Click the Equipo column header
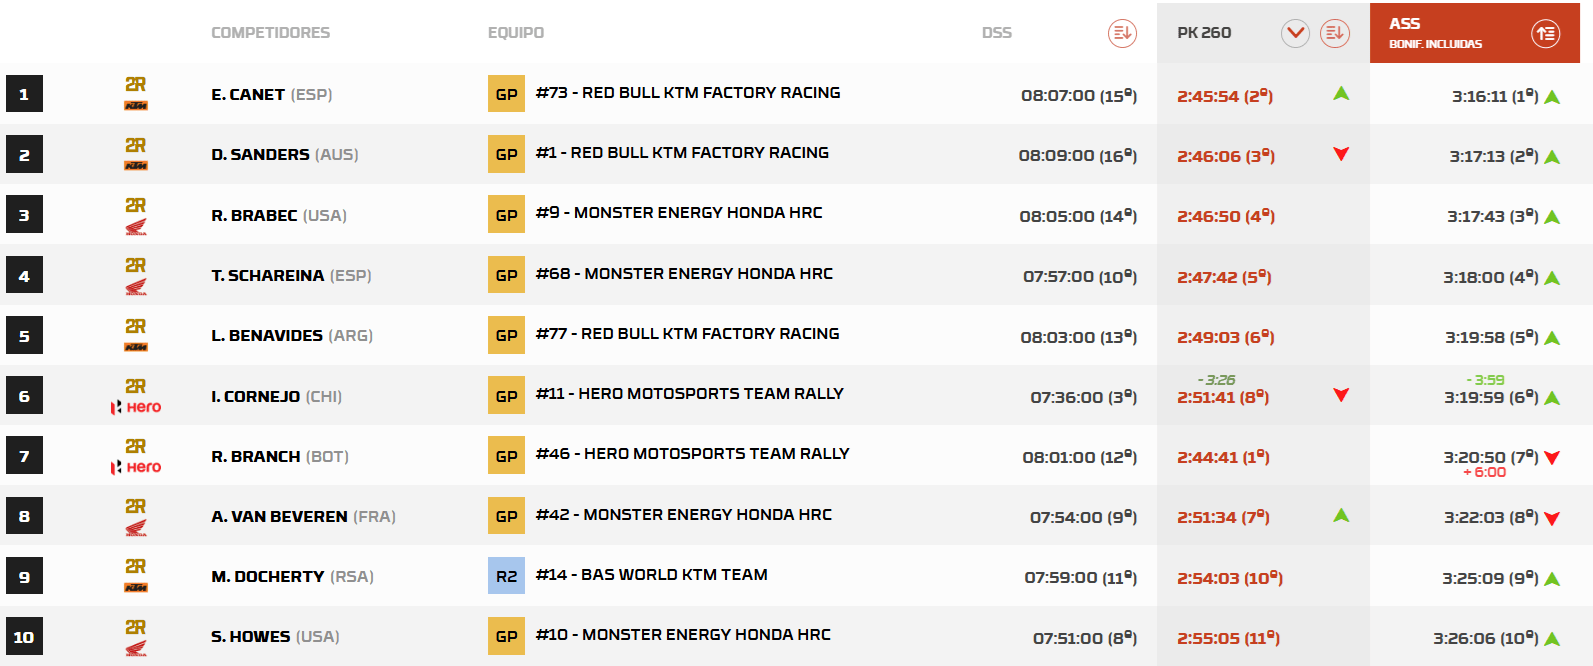The height and width of the screenshot is (666, 1593). click(x=516, y=33)
